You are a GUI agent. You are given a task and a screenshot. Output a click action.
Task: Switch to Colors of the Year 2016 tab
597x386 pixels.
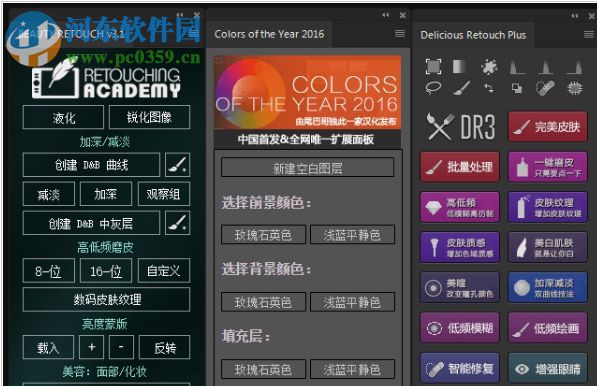(x=269, y=34)
